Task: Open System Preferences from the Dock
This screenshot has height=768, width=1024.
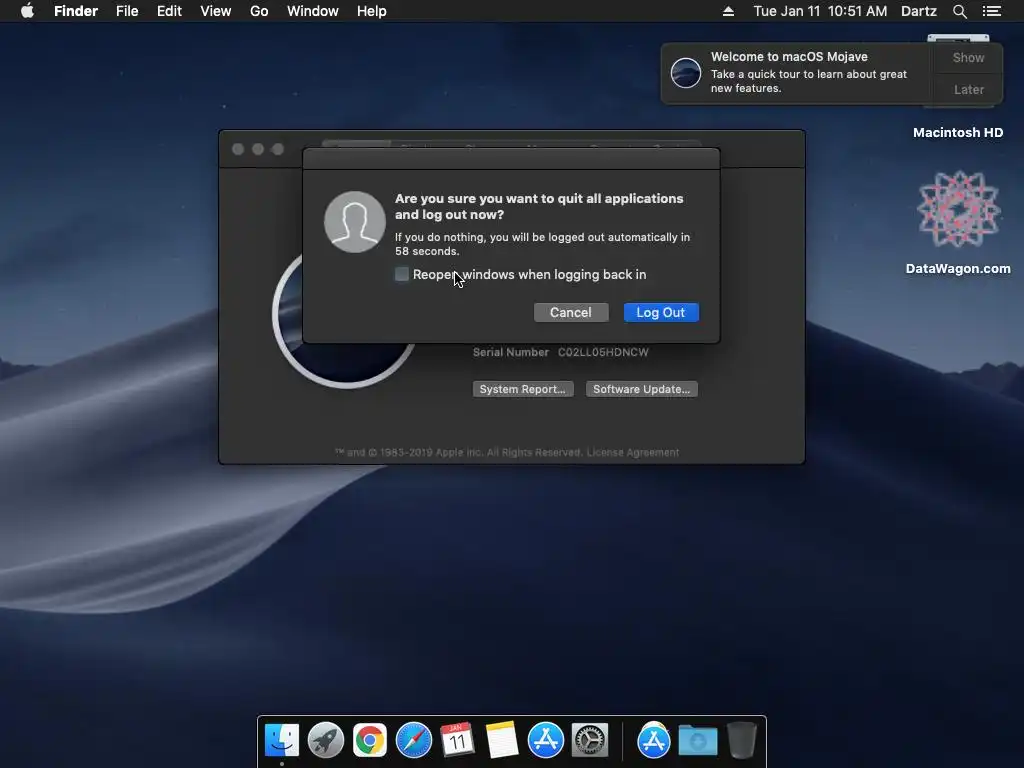Action: 590,741
